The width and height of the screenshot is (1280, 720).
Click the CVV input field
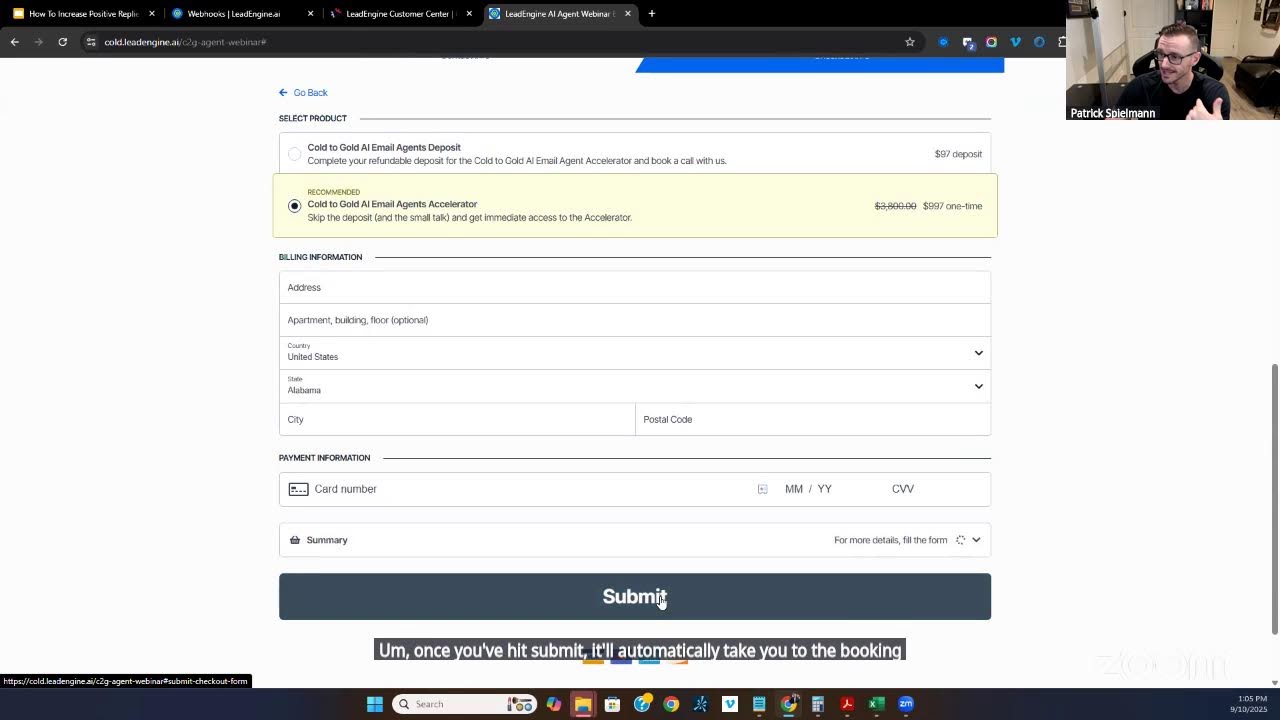pyautogui.click(x=903, y=489)
